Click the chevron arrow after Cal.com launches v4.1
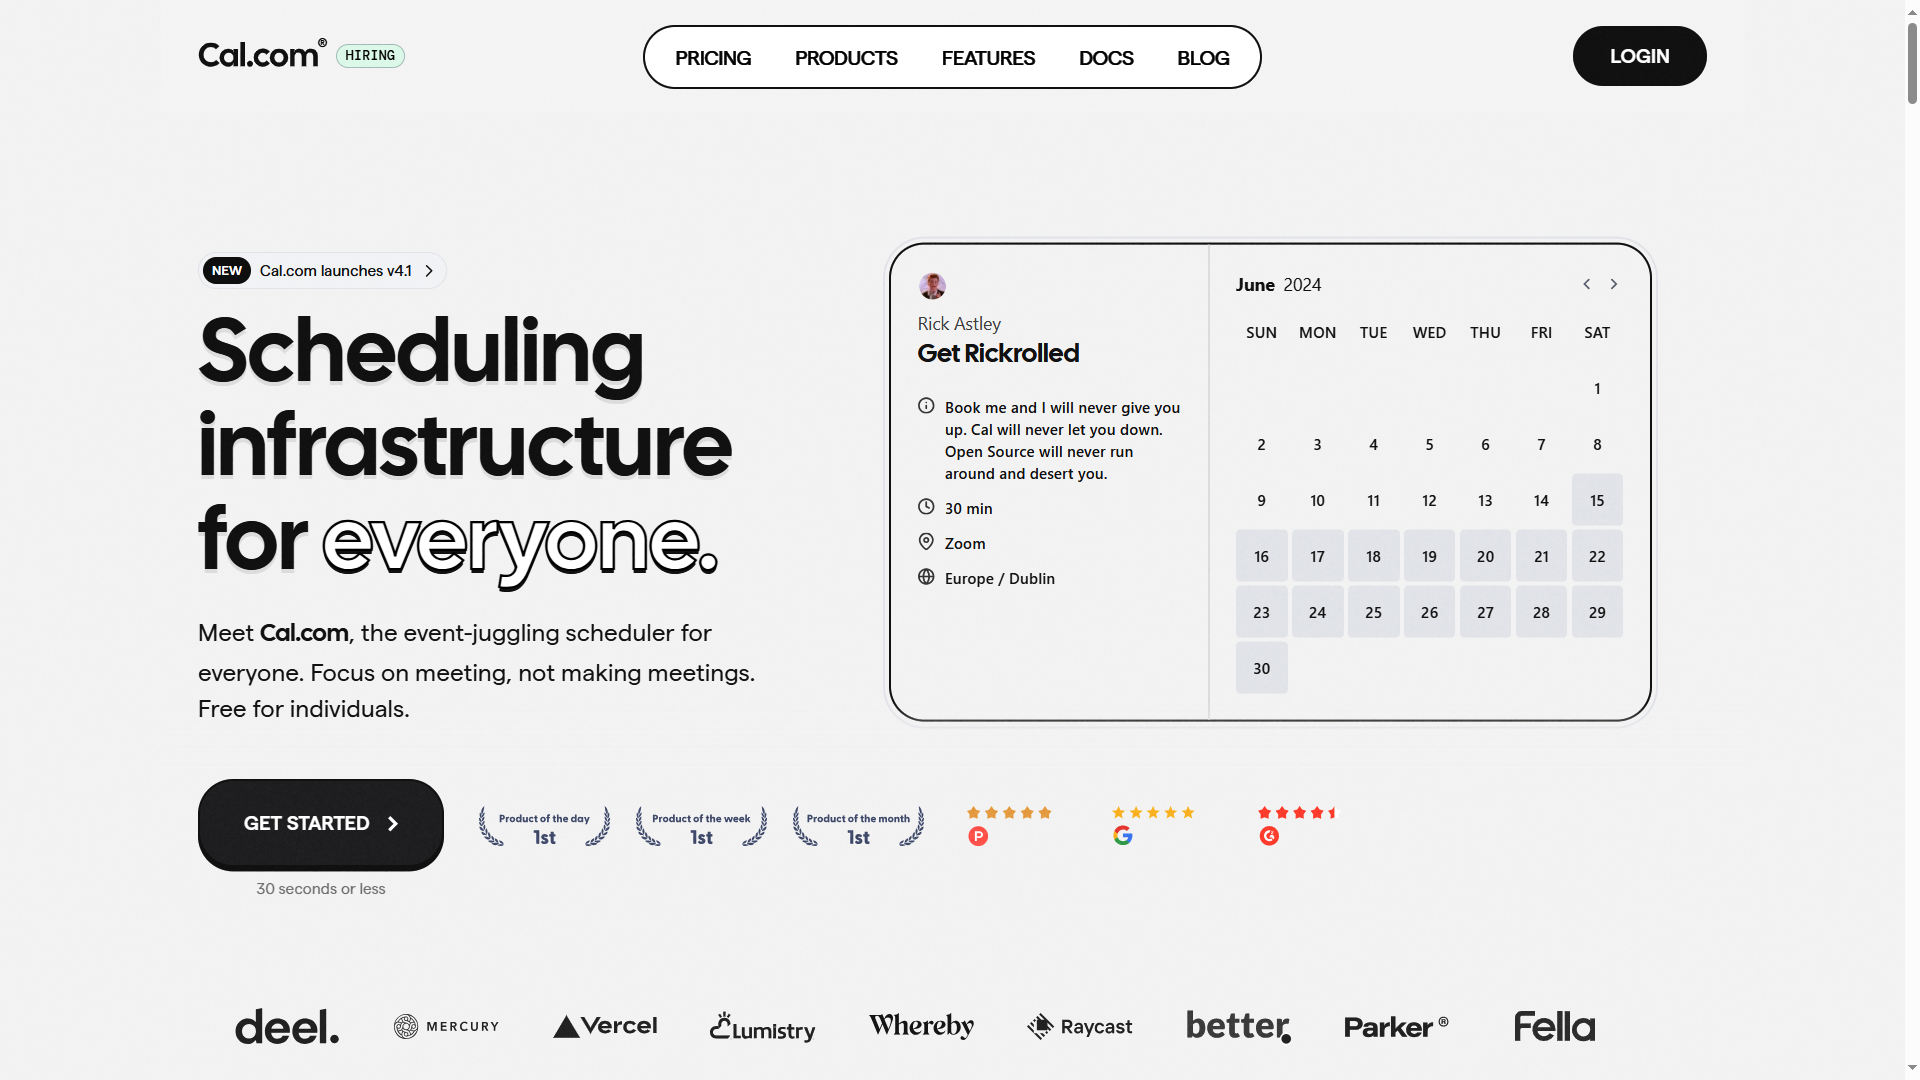Screen dimensions: 1920x1080 point(429,270)
